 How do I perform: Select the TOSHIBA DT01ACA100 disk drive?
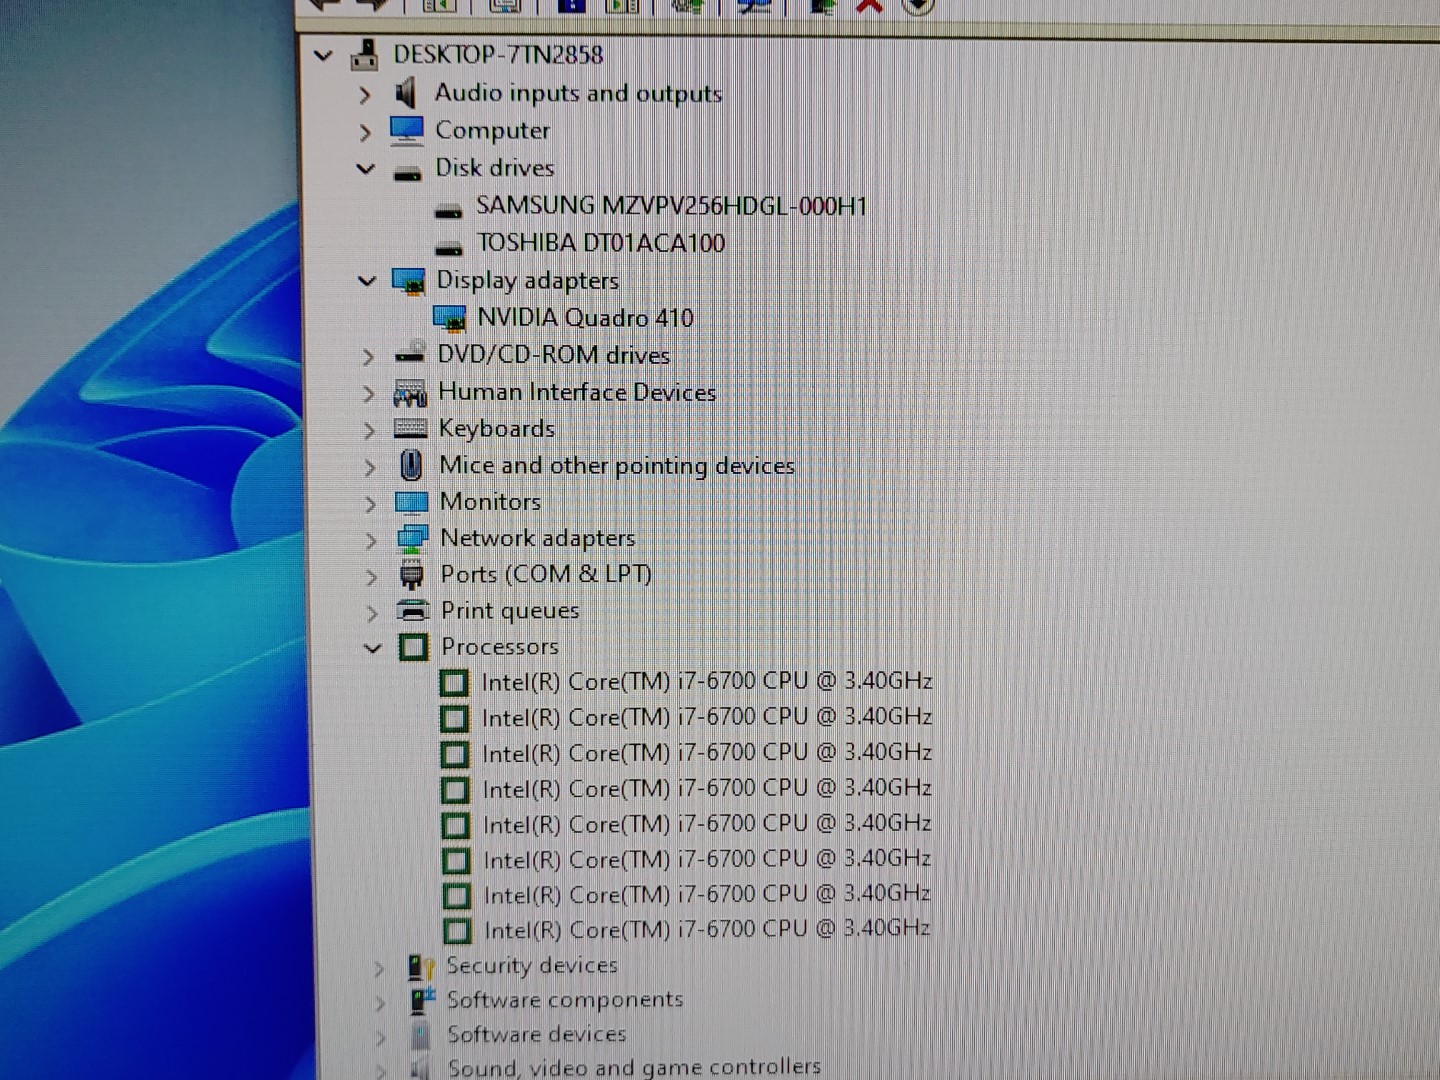pos(600,243)
